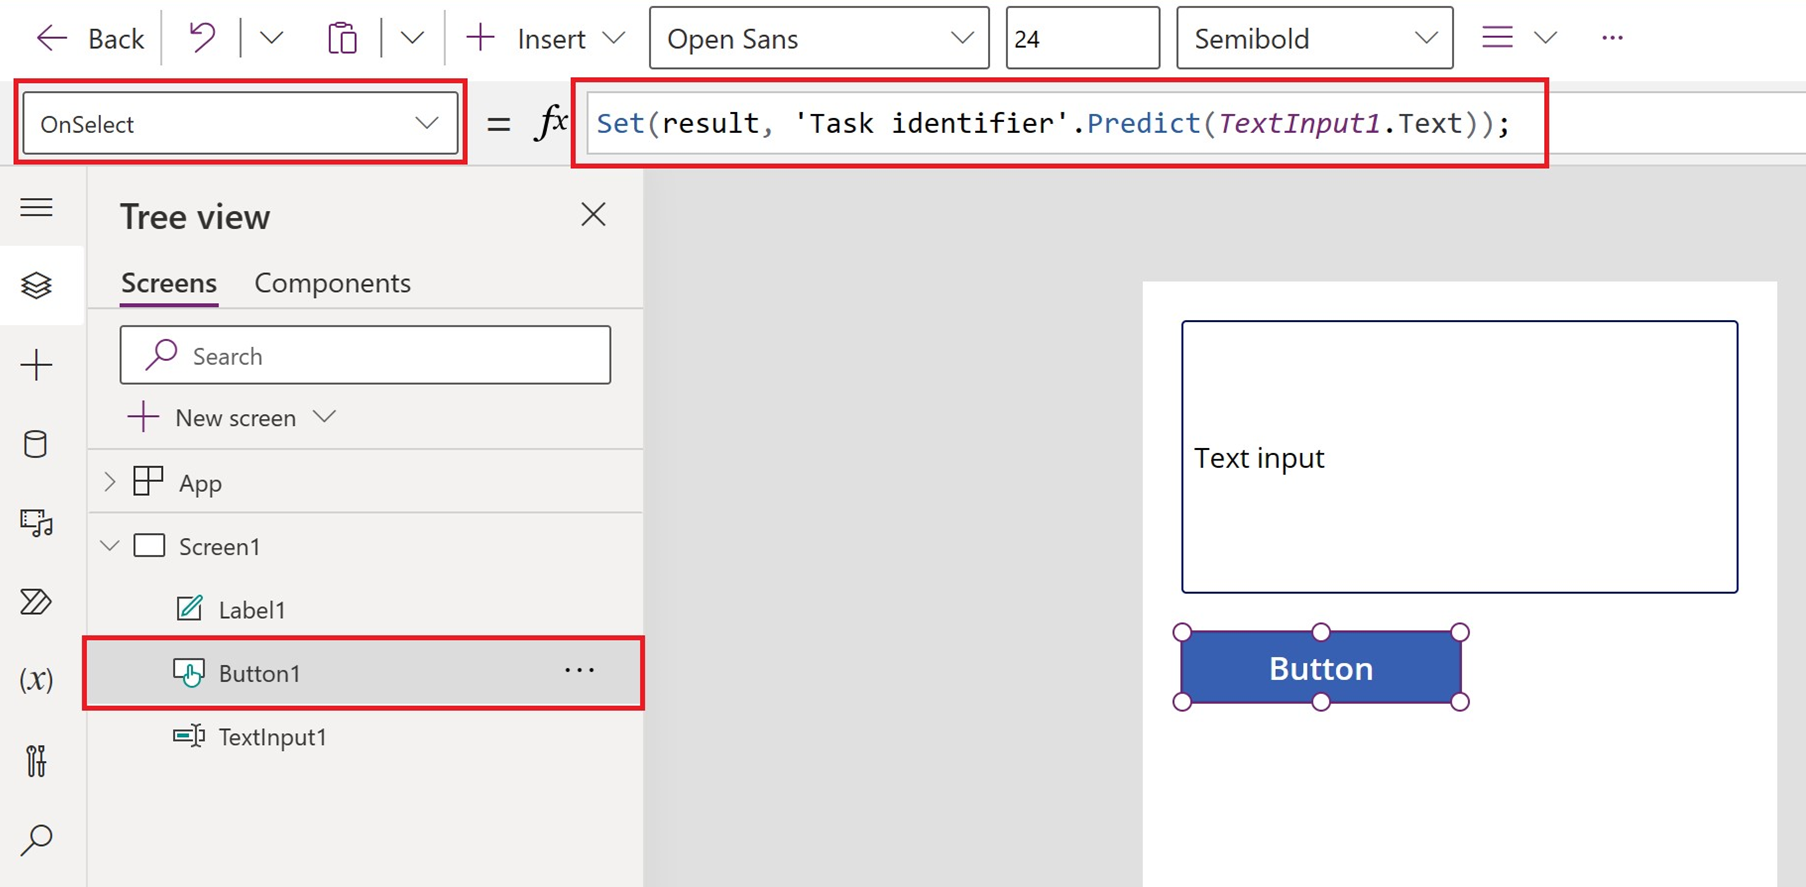Click the TextInput1 control icon

coord(189,736)
